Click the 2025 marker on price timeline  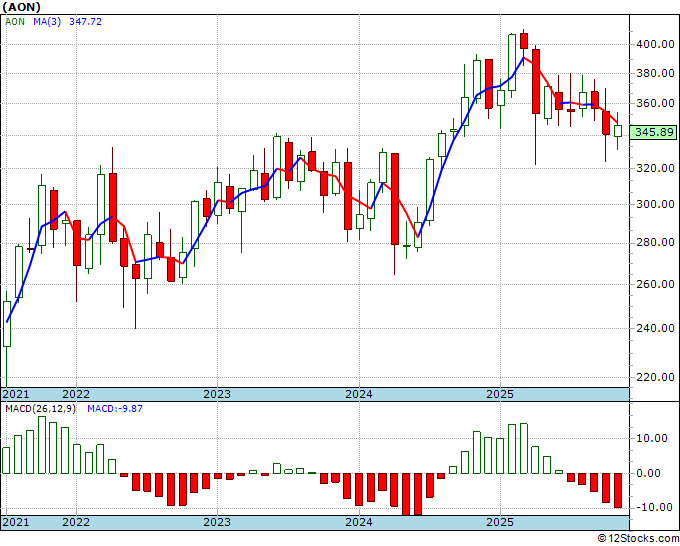click(x=500, y=394)
